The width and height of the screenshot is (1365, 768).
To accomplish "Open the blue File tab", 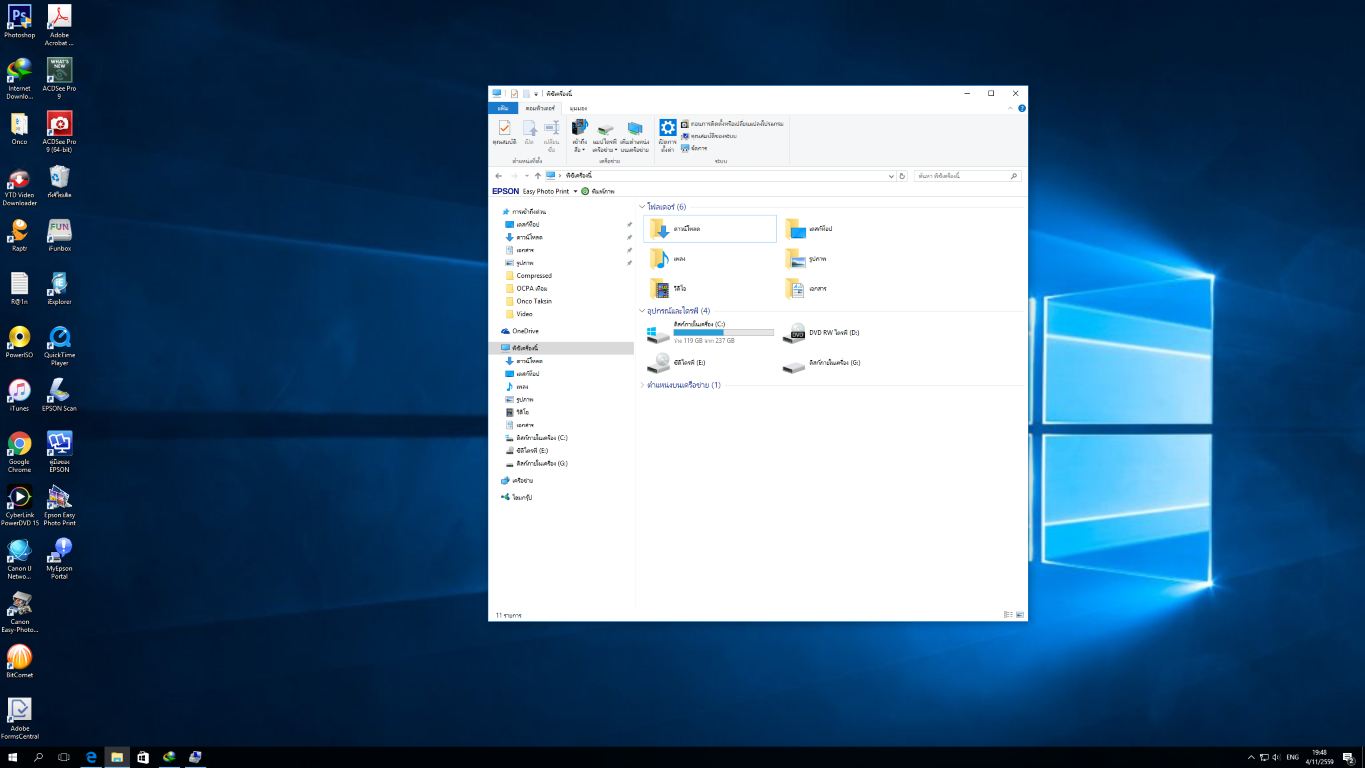I will click(x=502, y=108).
